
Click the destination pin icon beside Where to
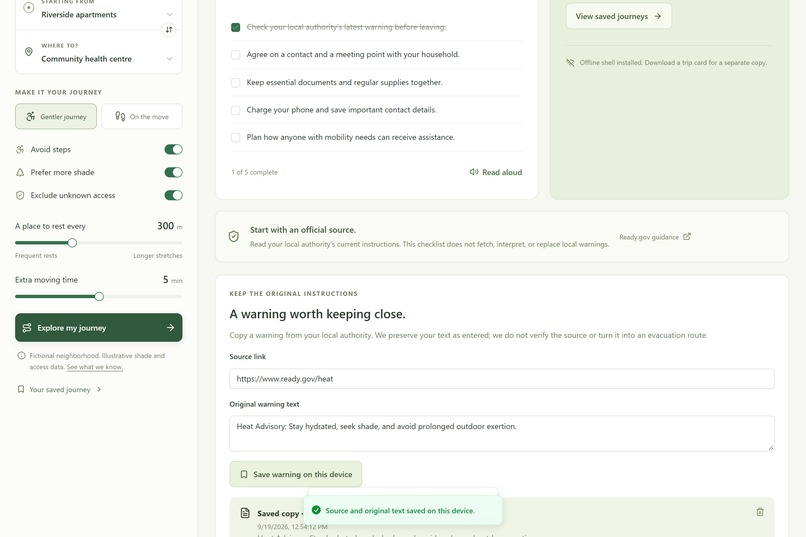click(29, 52)
